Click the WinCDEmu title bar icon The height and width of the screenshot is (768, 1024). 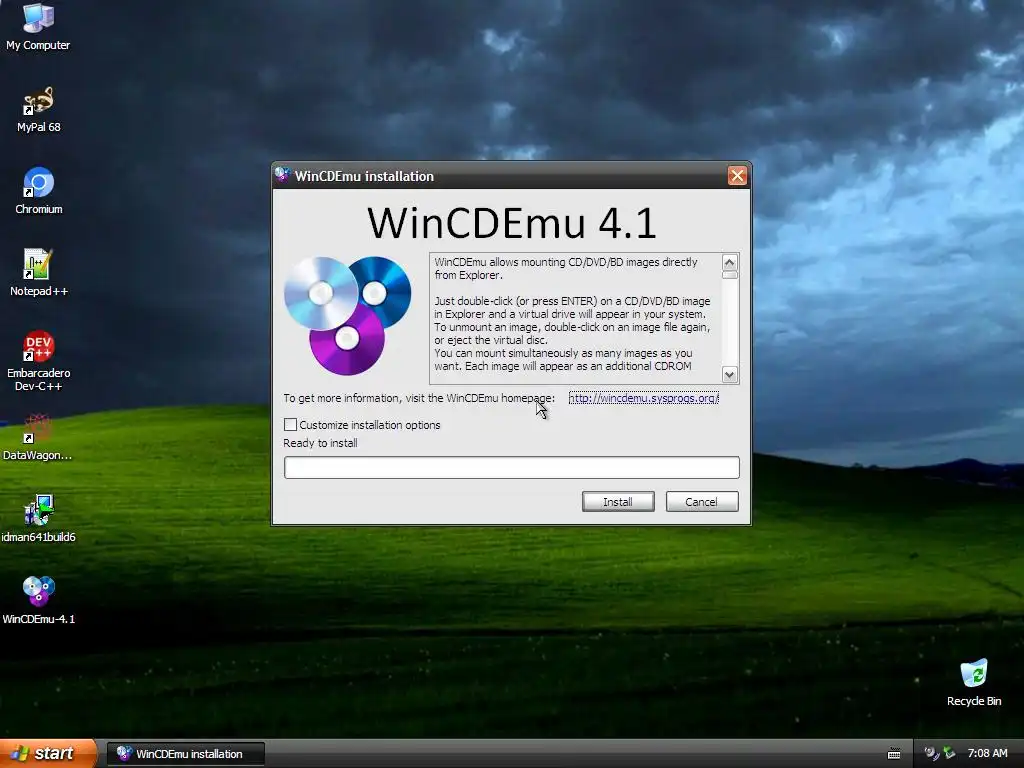tap(282, 175)
